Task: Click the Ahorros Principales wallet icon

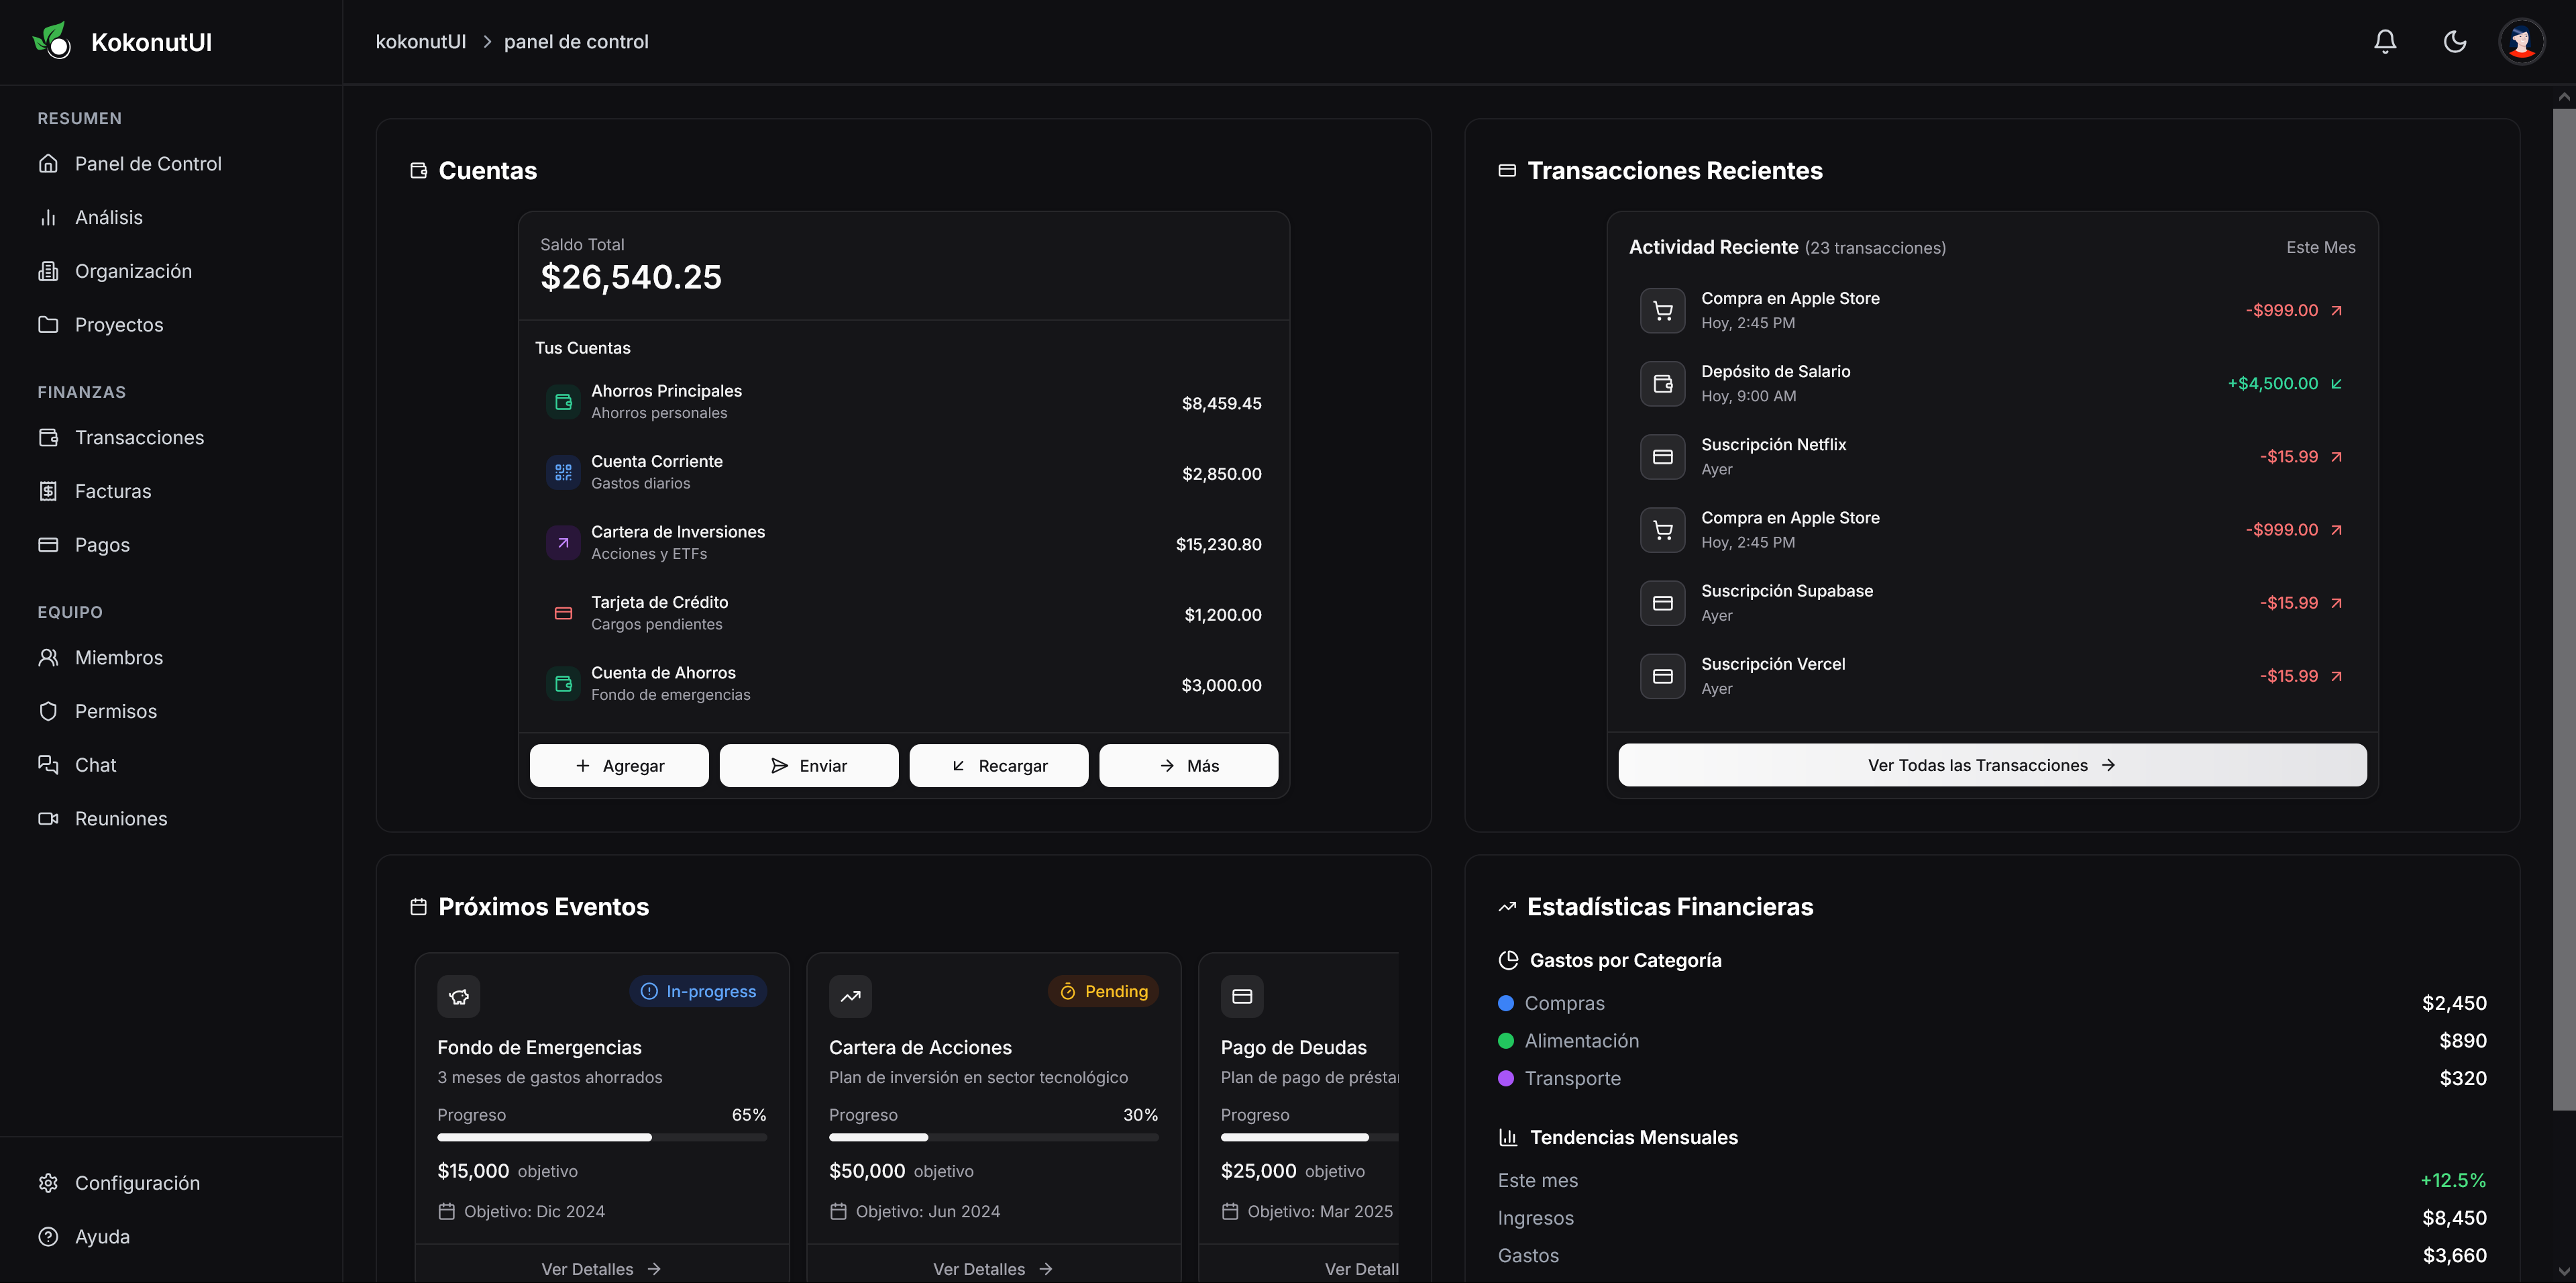Action: (x=563, y=402)
